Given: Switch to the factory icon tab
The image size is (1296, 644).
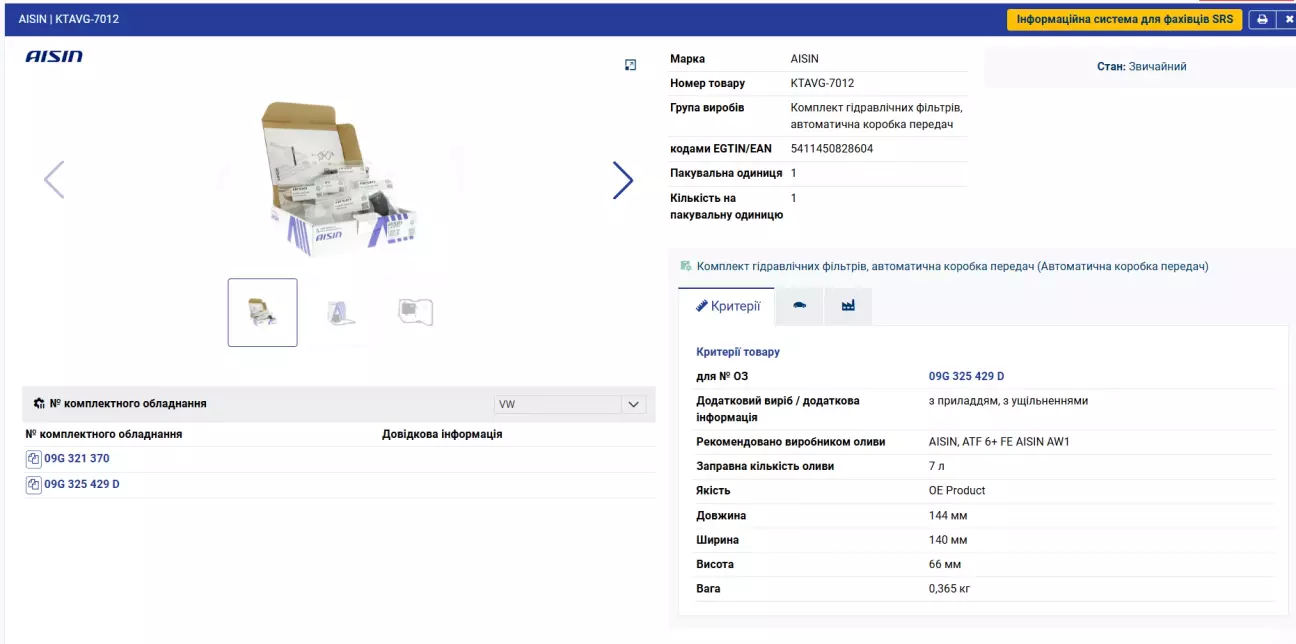Looking at the screenshot, I should pos(848,306).
